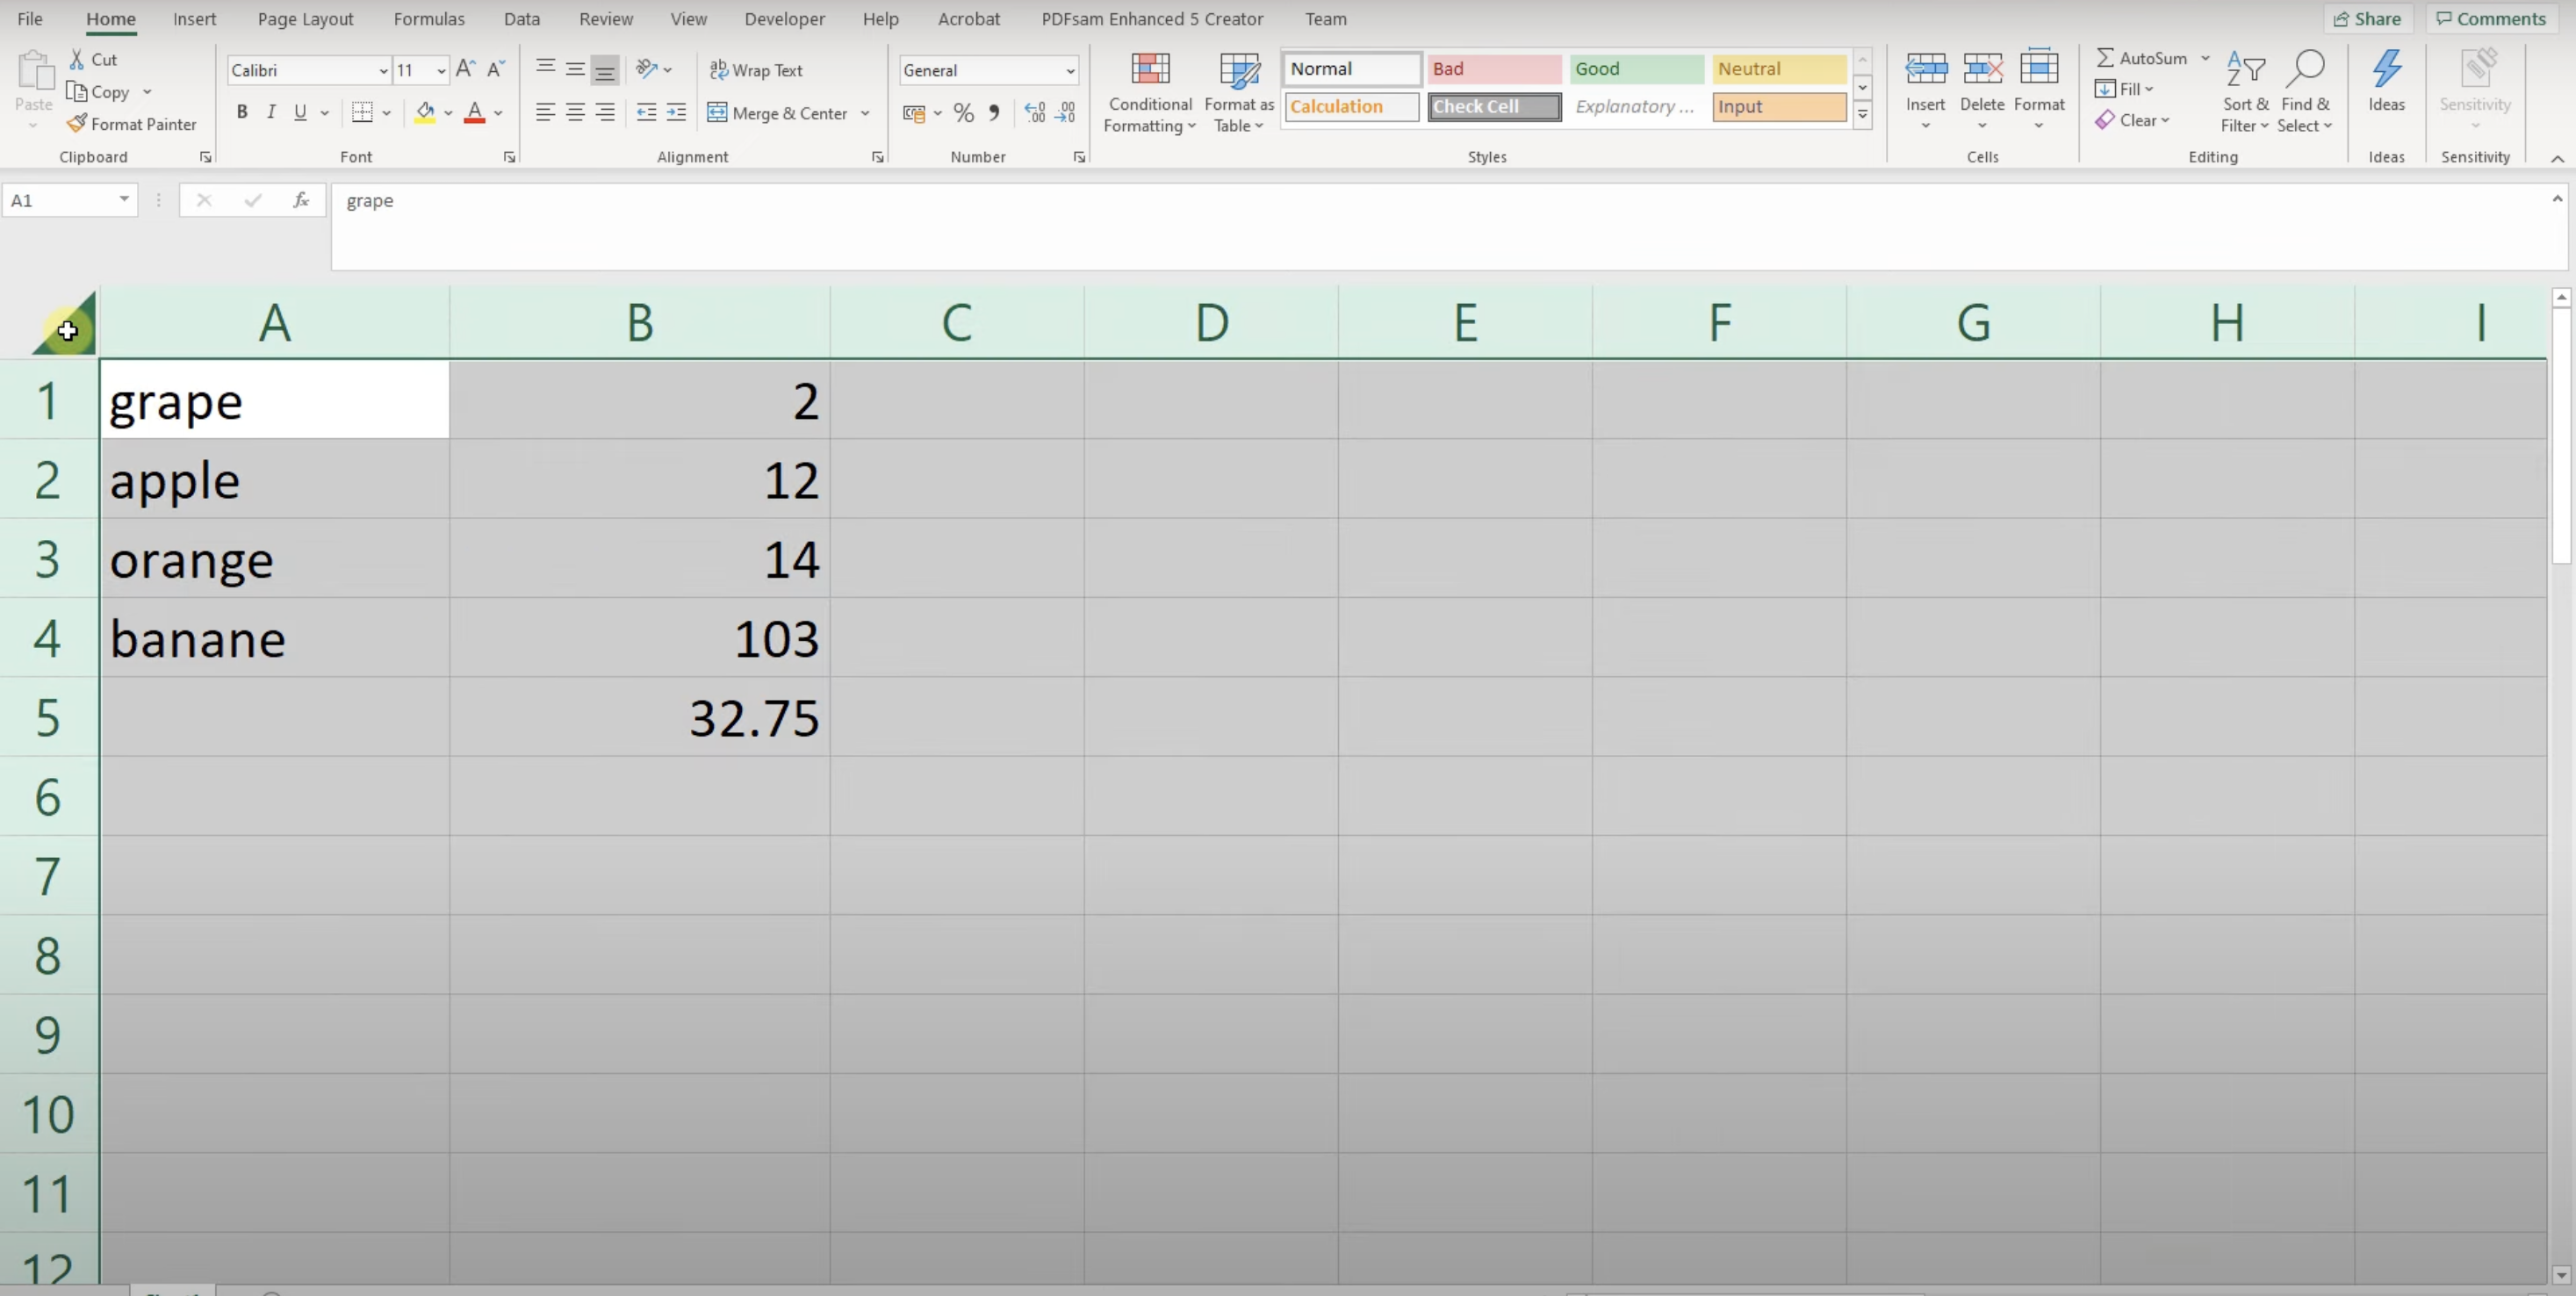This screenshot has height=1296, width=2576.
Task: Apply the Good cell style
Action: tap(1636, 69)
